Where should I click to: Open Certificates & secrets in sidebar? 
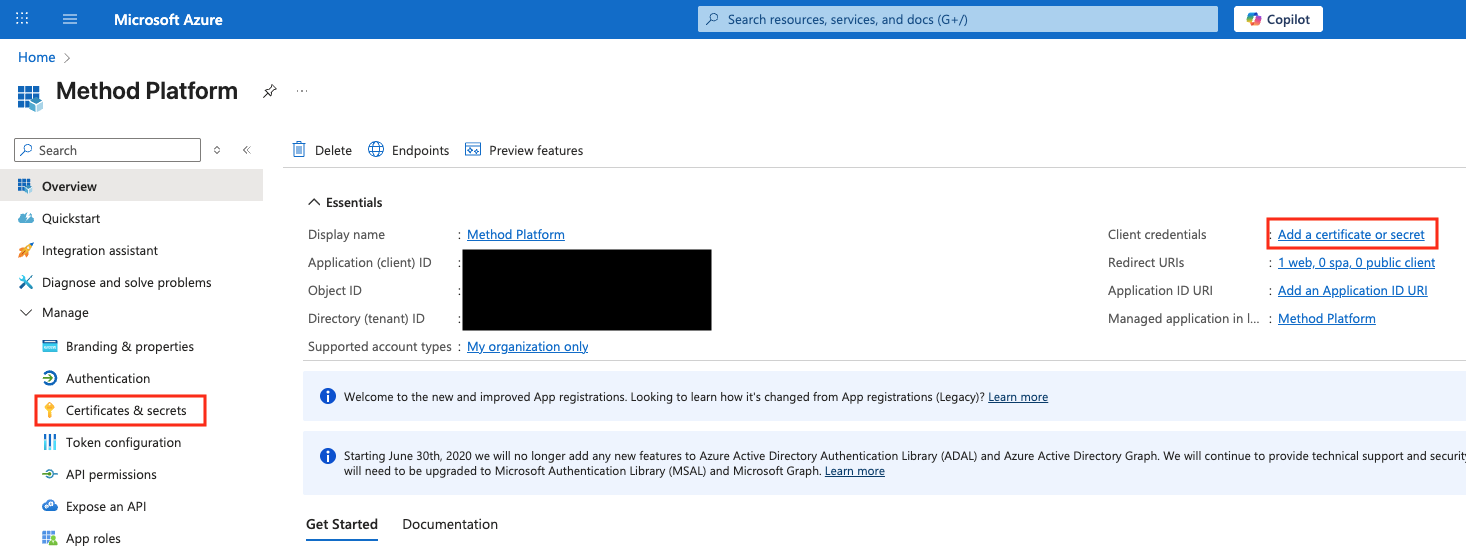coord(125,410)
